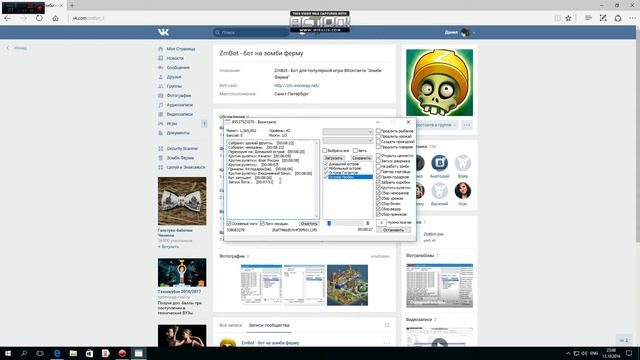
Task: Open Edge from the taskbar
Action: pos(57,353)
